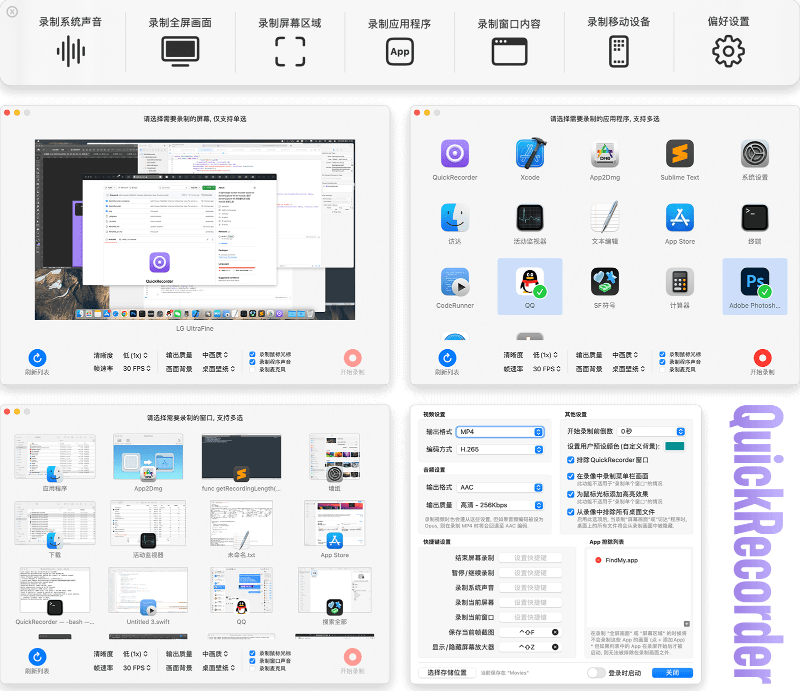The image size is (800, 691).
Task: Choose the 活动监视器 app icon
Action: [530, 217]
